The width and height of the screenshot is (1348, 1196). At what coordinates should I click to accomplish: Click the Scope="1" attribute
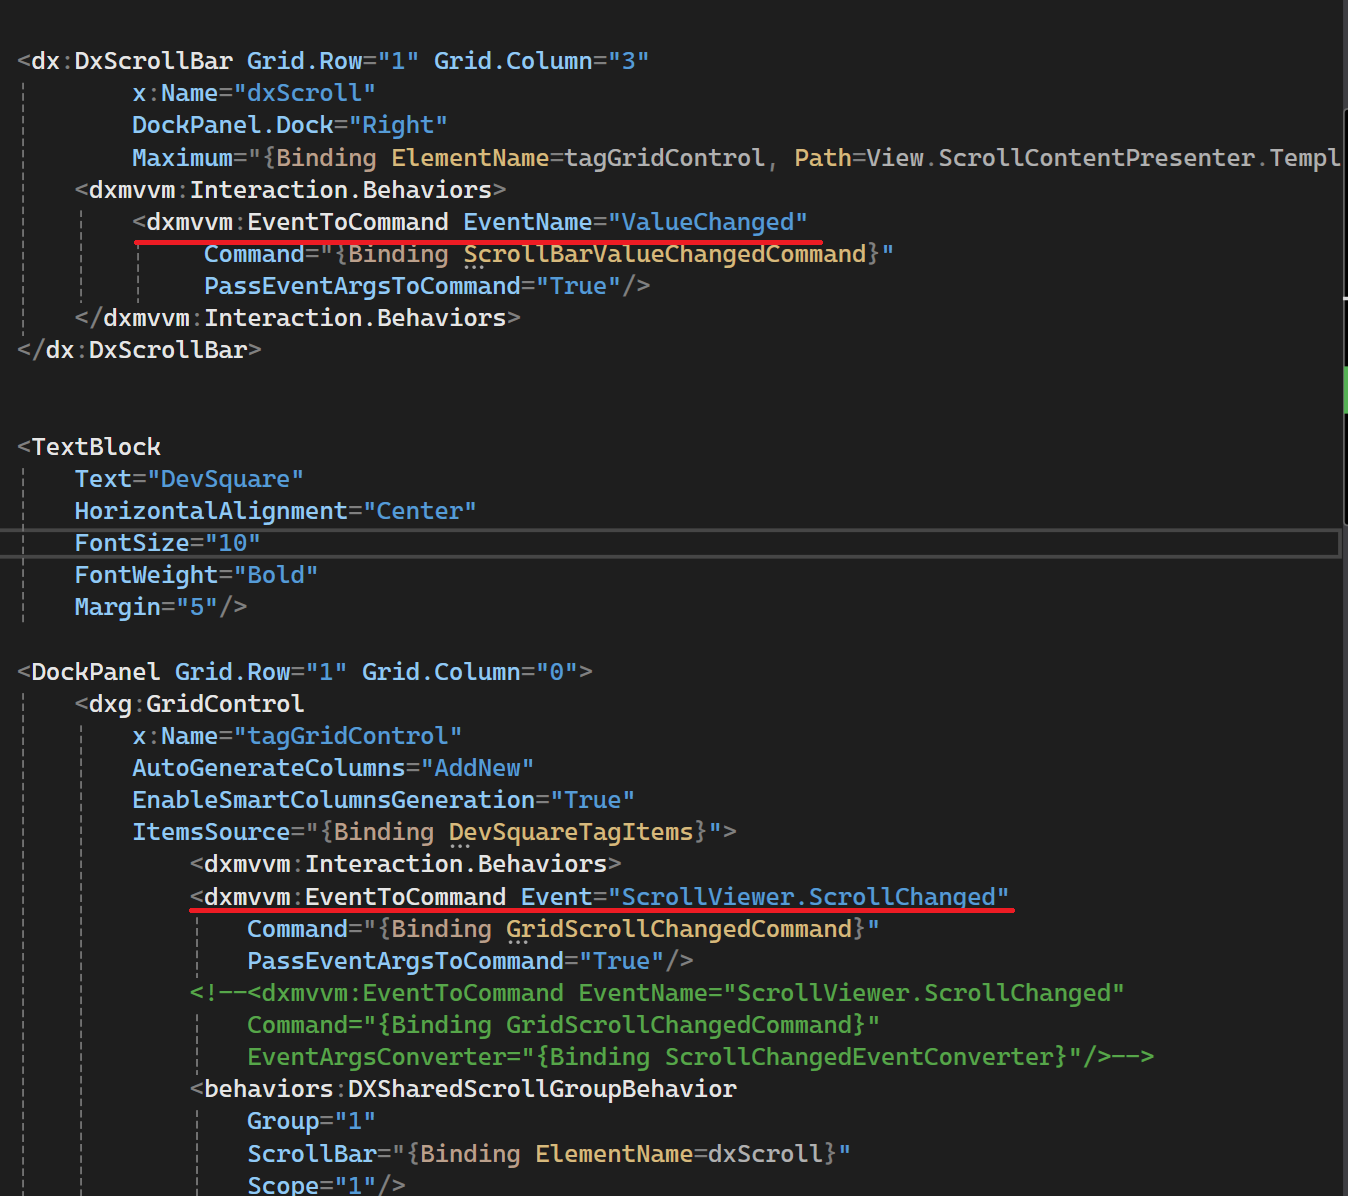click(x=311, y=1185)
